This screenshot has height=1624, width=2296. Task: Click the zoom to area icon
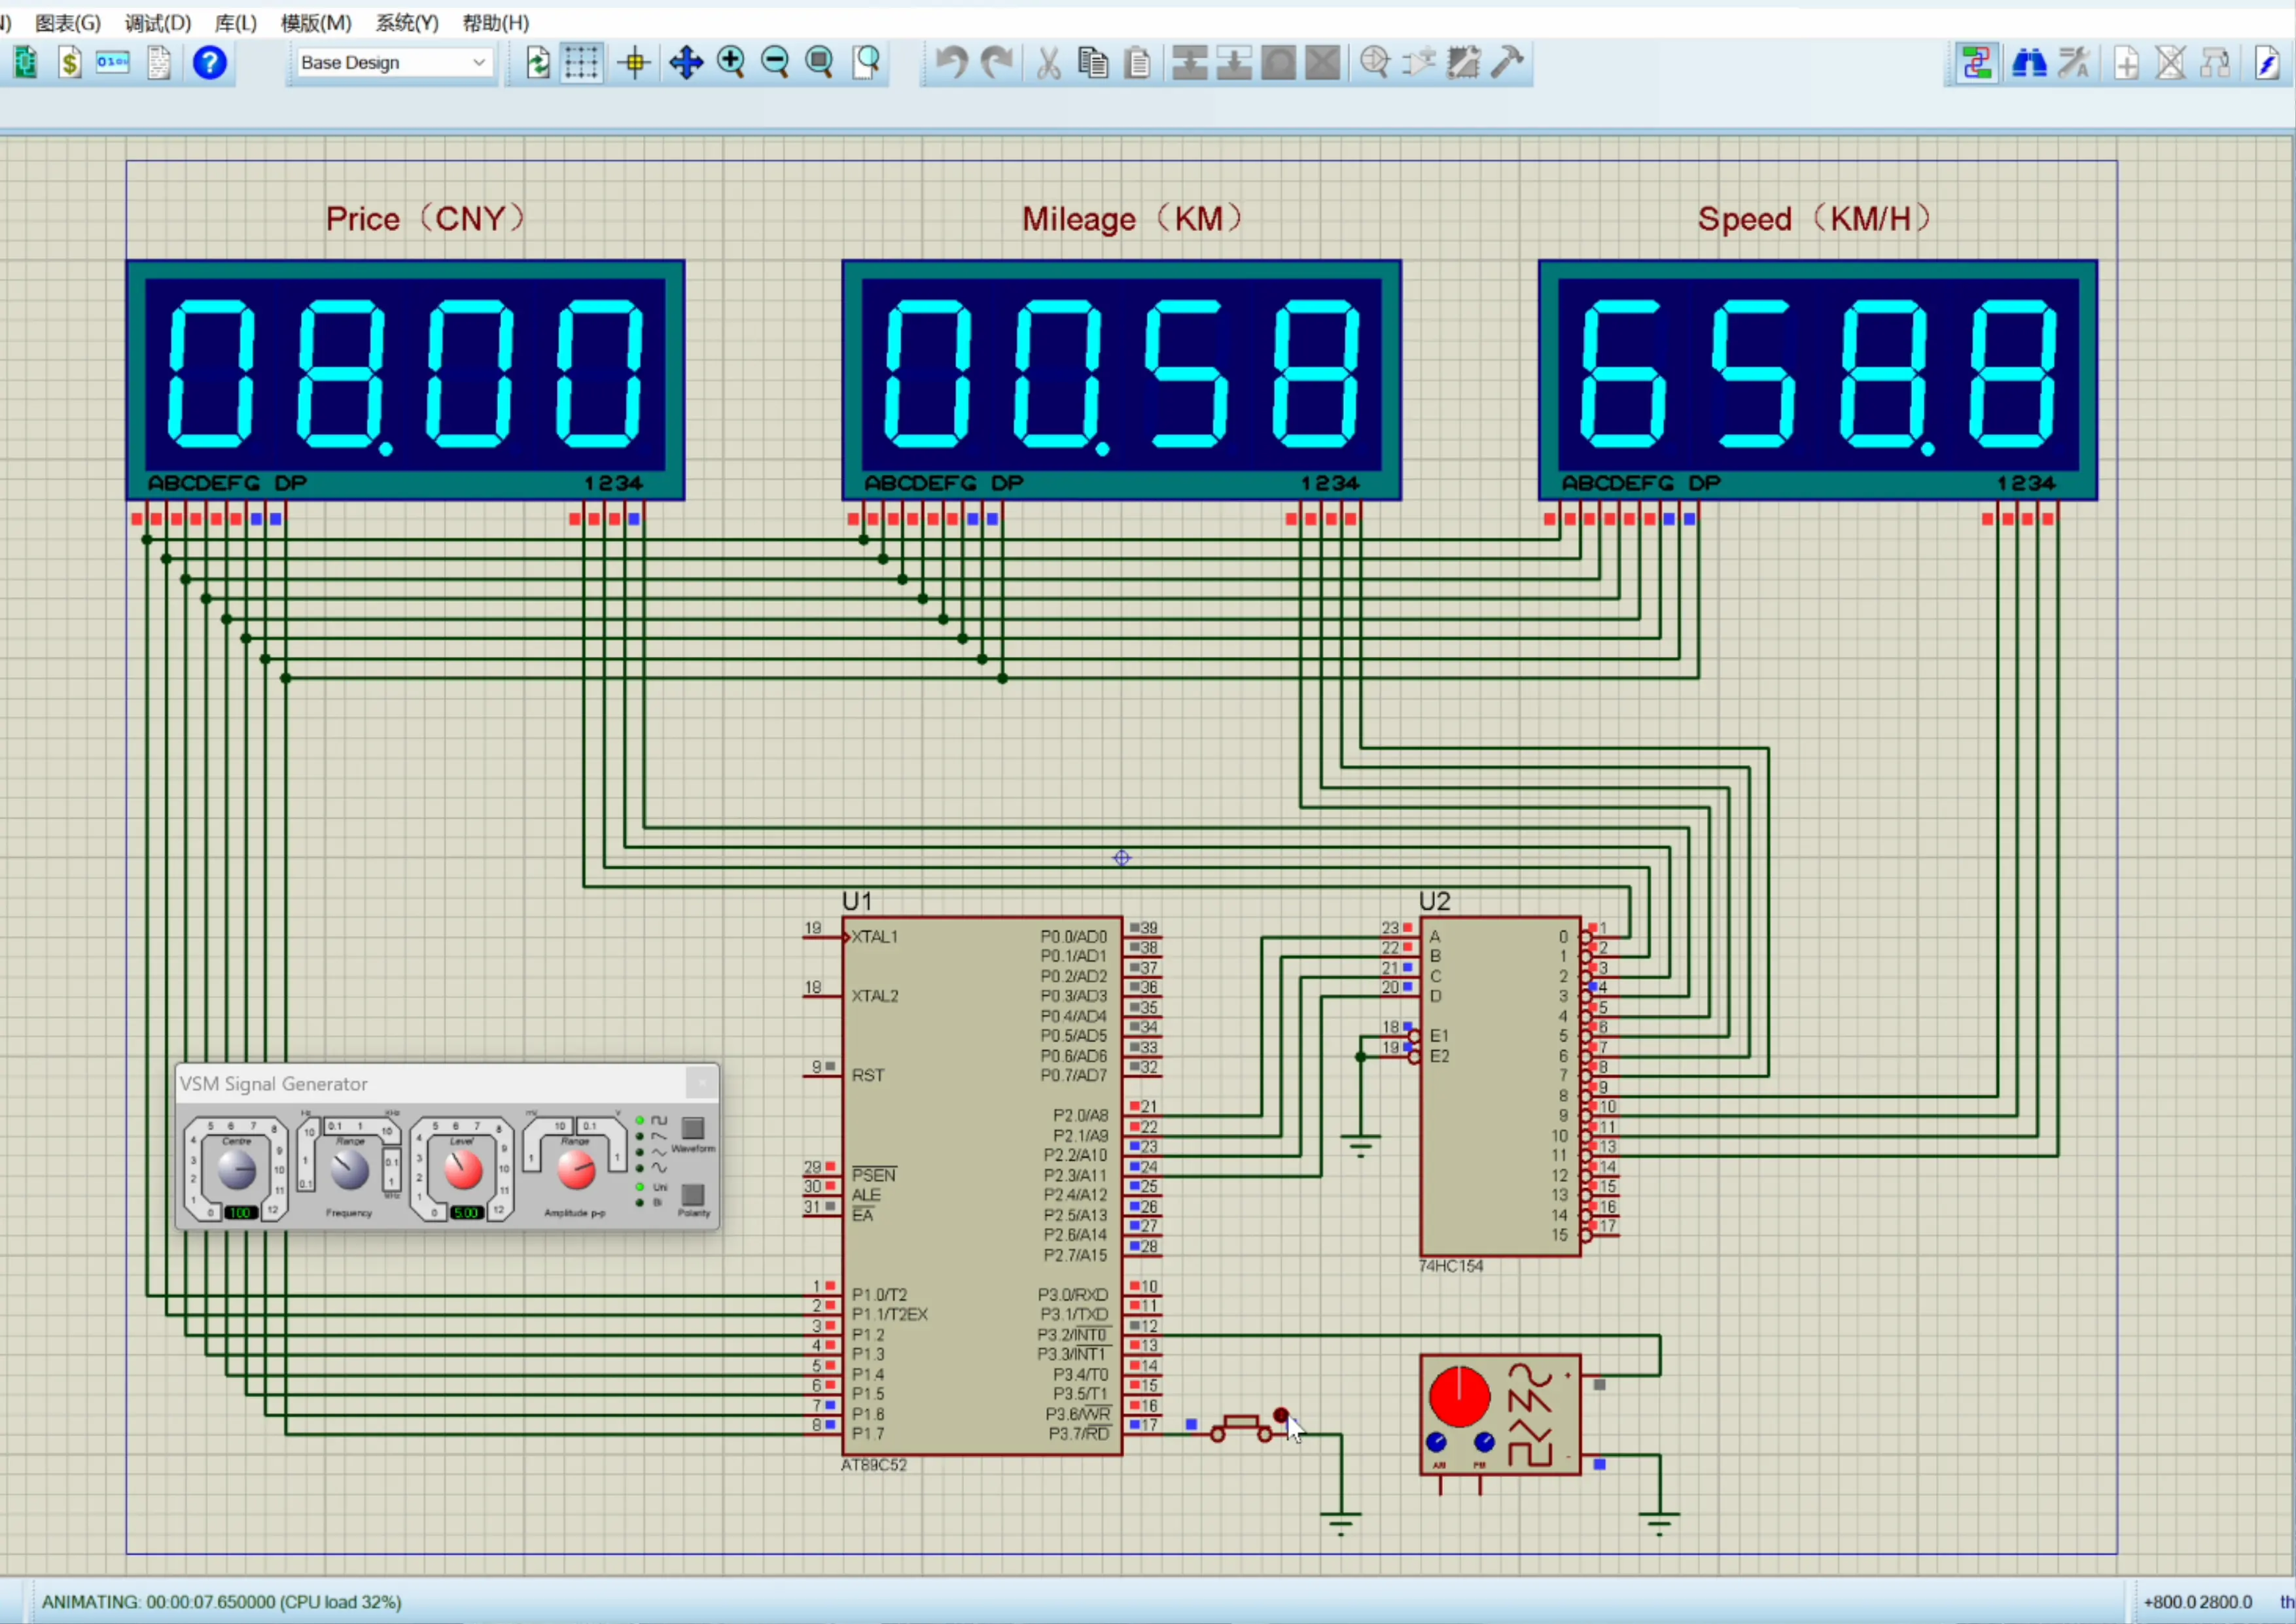click(867, 63)
